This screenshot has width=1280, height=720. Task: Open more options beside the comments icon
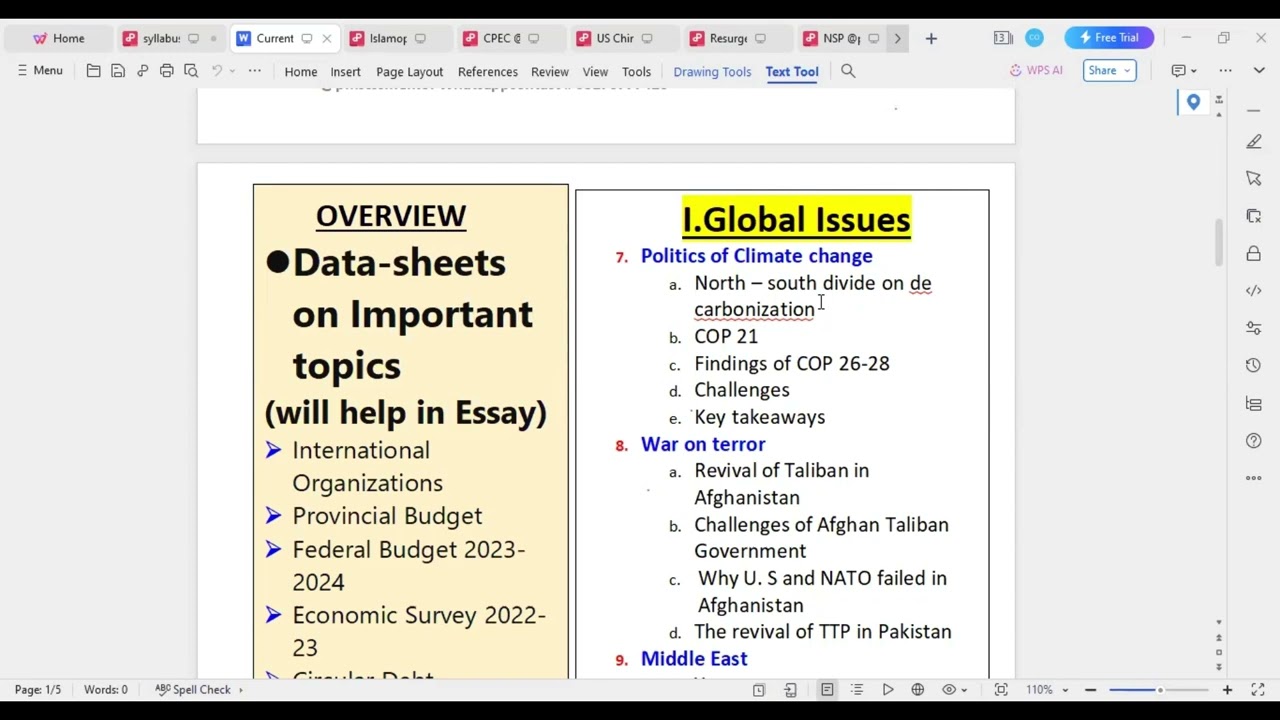point(1226,70)
